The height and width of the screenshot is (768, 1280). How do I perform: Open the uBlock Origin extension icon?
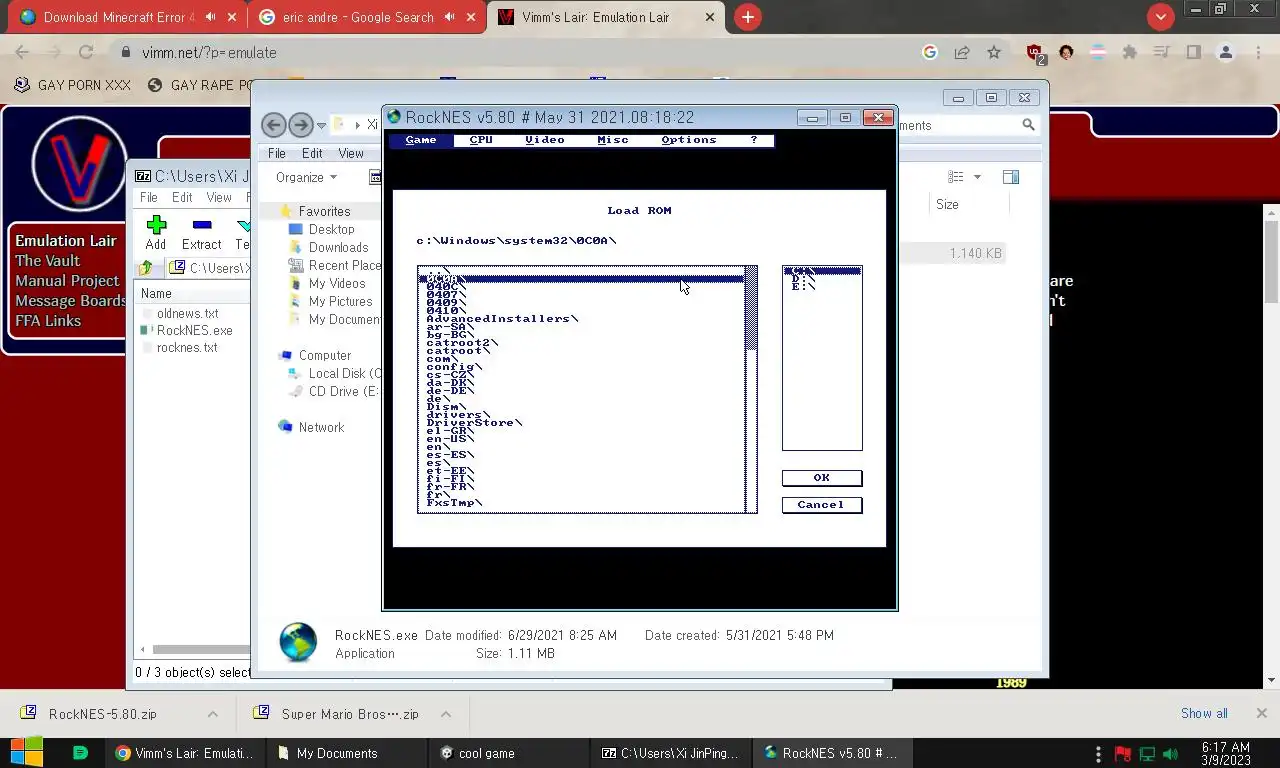coord(1035,53)
